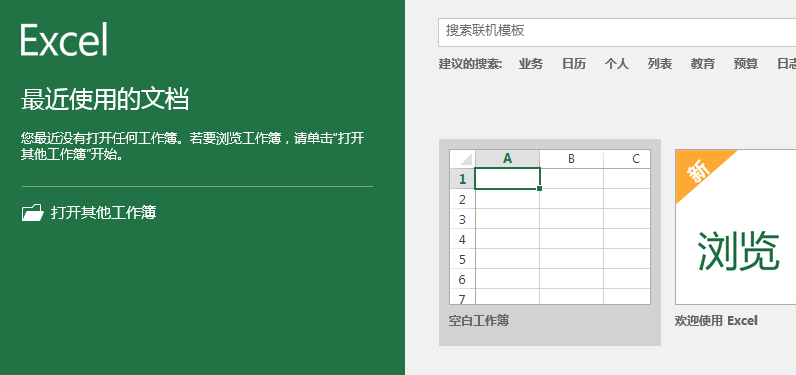Open the 欢迎使用 Excel tour template
The height and width of the screenshot is (375, 796).
tap(736, 227)
